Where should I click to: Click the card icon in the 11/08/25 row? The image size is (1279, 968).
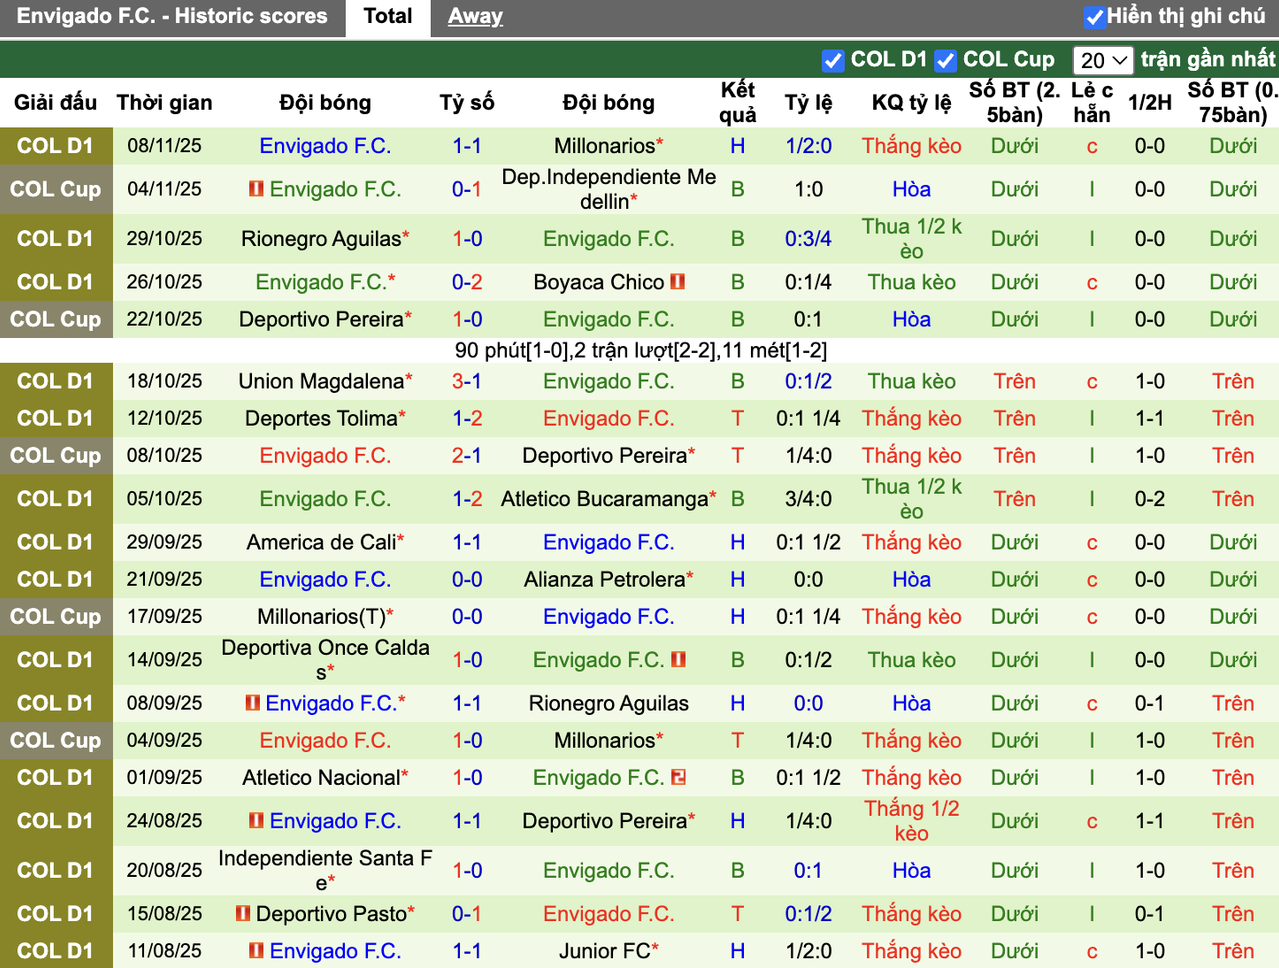pos(256,951)
